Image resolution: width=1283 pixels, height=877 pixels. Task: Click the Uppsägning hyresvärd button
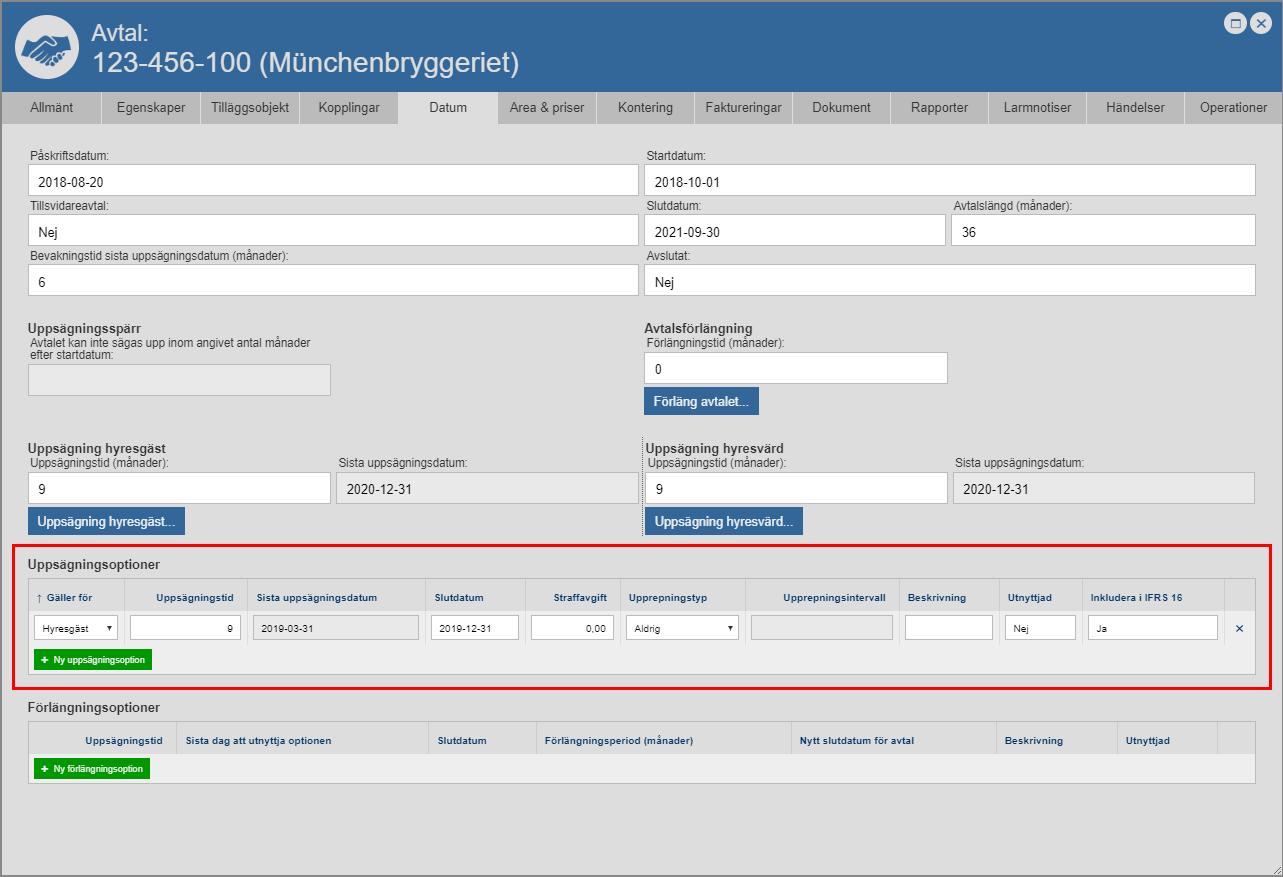pyautogui.click(x=723, y=521)
